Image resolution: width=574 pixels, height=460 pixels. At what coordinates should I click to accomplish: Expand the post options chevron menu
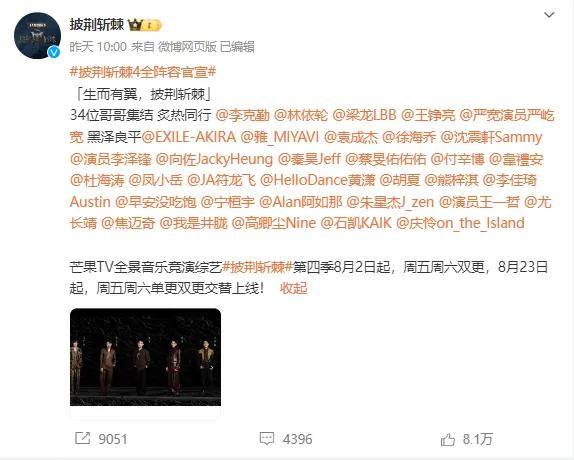click(x=549, y=15)
